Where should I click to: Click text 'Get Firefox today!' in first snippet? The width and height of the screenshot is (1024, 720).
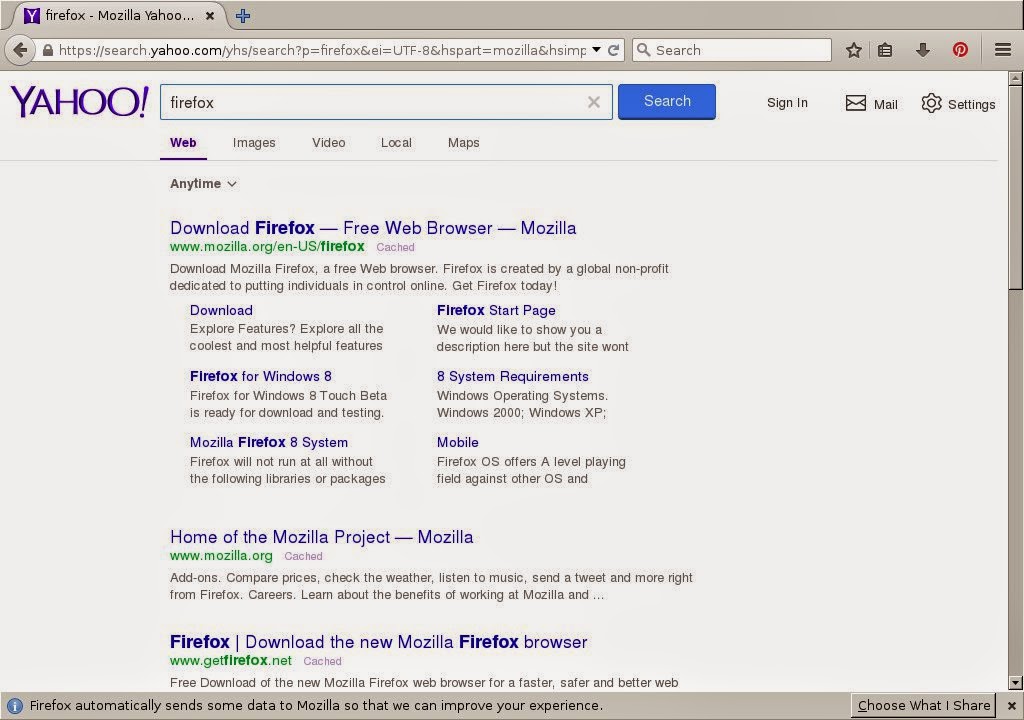click(504, 286)
